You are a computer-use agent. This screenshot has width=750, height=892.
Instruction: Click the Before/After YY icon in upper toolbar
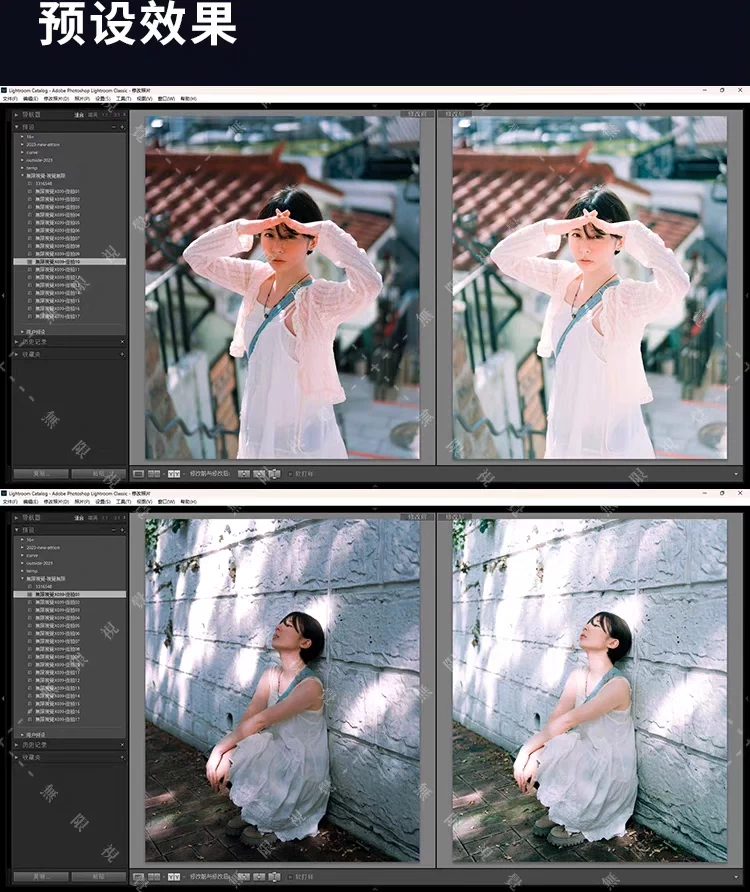click(x=173, y=473)
